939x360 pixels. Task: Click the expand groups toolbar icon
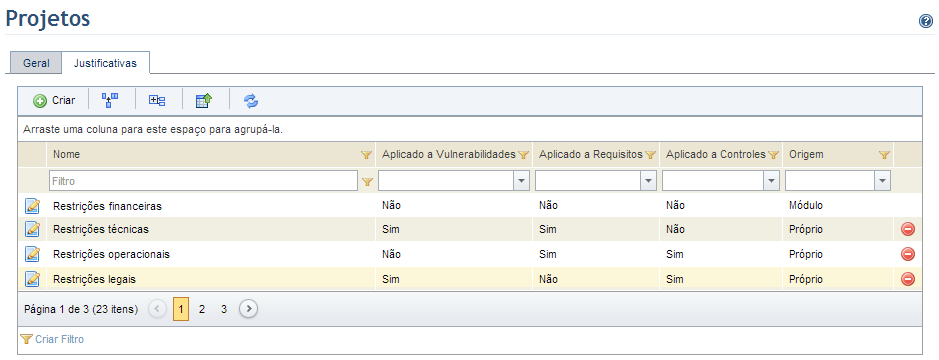157,101
